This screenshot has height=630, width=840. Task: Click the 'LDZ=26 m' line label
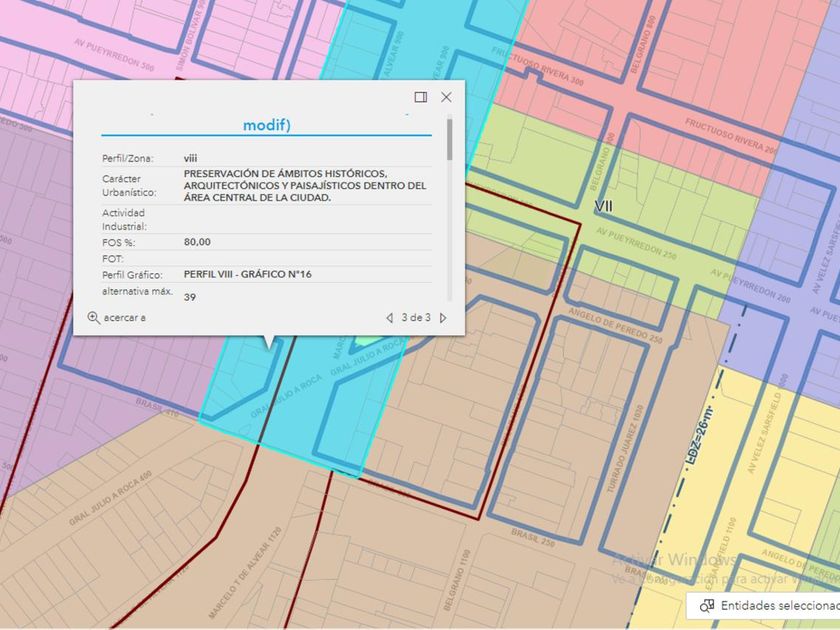click(700, 437)
